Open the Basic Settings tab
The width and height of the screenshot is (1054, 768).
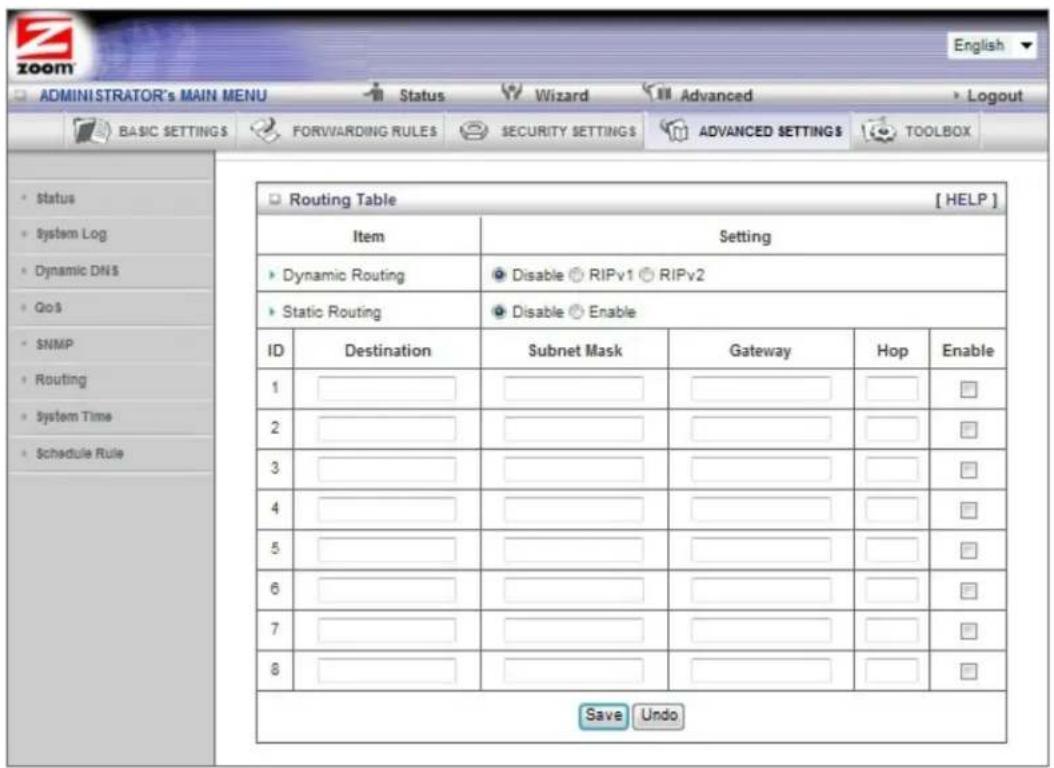pyautogui.click(x=151, y=131)
